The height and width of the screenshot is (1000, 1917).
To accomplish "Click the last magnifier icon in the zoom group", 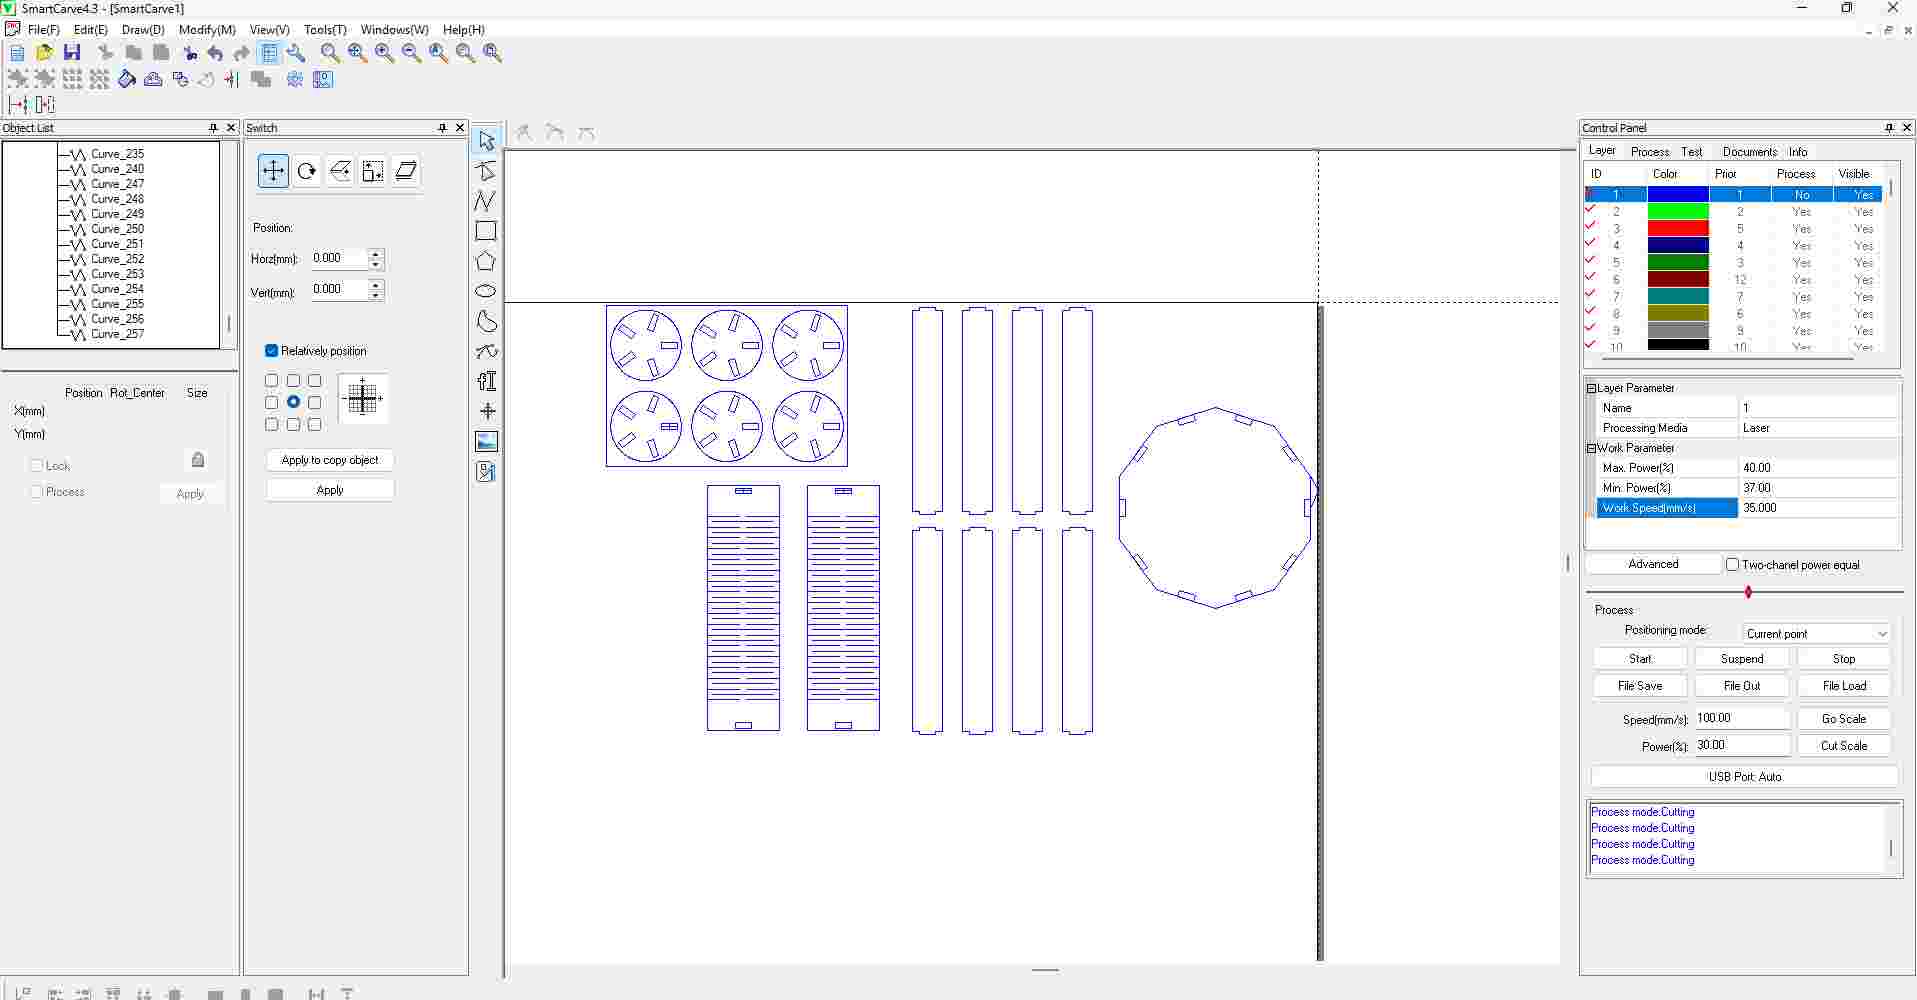I will pos(492,53).
